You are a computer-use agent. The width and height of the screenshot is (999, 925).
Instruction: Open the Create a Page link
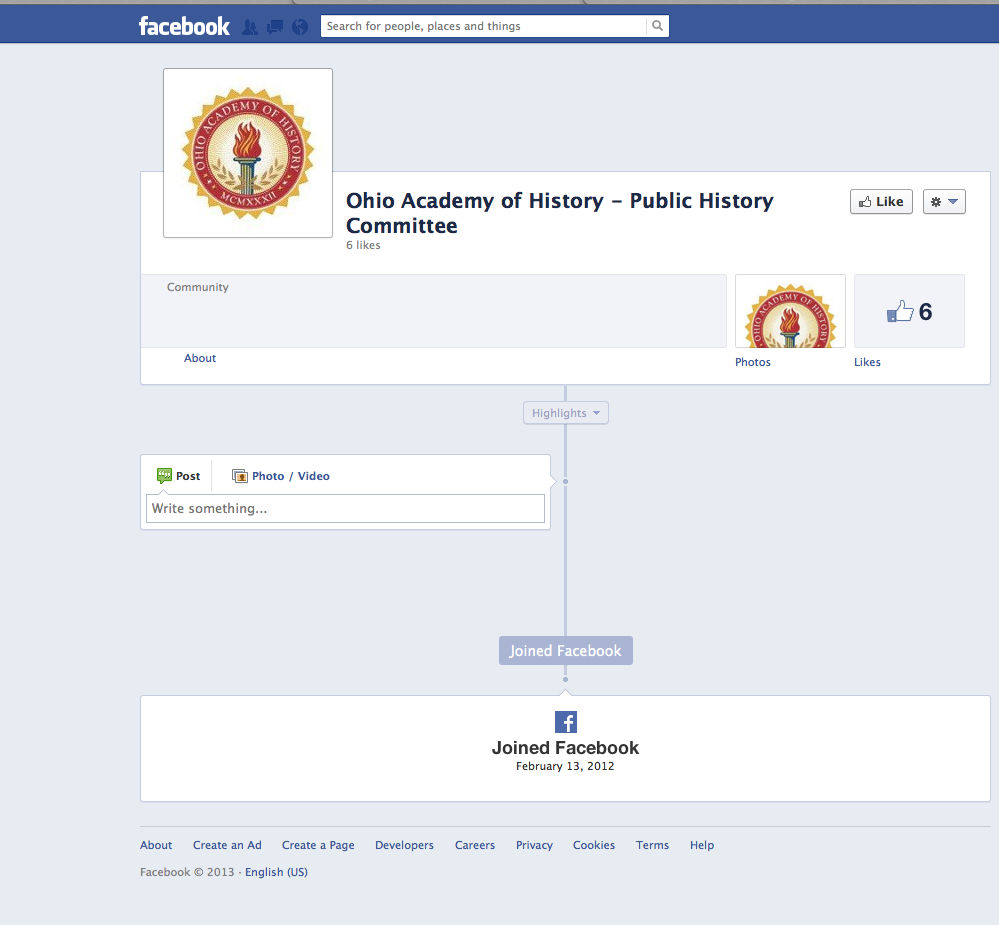point(318,845)
